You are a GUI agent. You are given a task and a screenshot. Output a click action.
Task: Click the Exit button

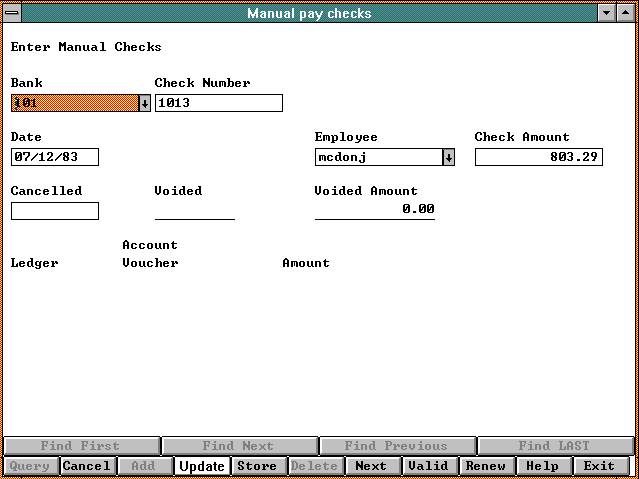pyautogui.click(x=600, y=466)
